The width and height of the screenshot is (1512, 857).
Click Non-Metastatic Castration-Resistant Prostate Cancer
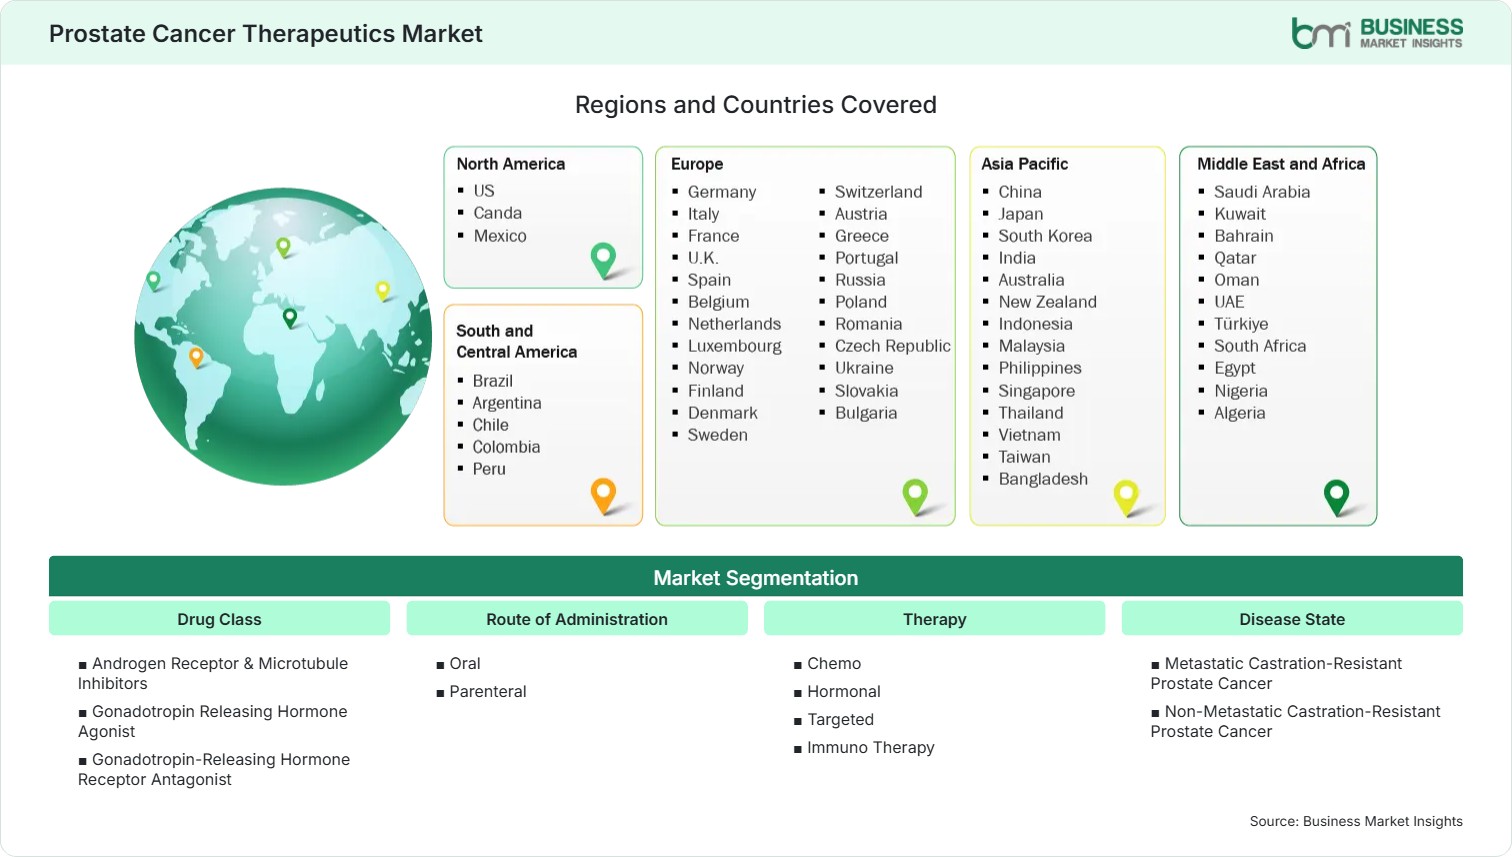coord(1295,721)
